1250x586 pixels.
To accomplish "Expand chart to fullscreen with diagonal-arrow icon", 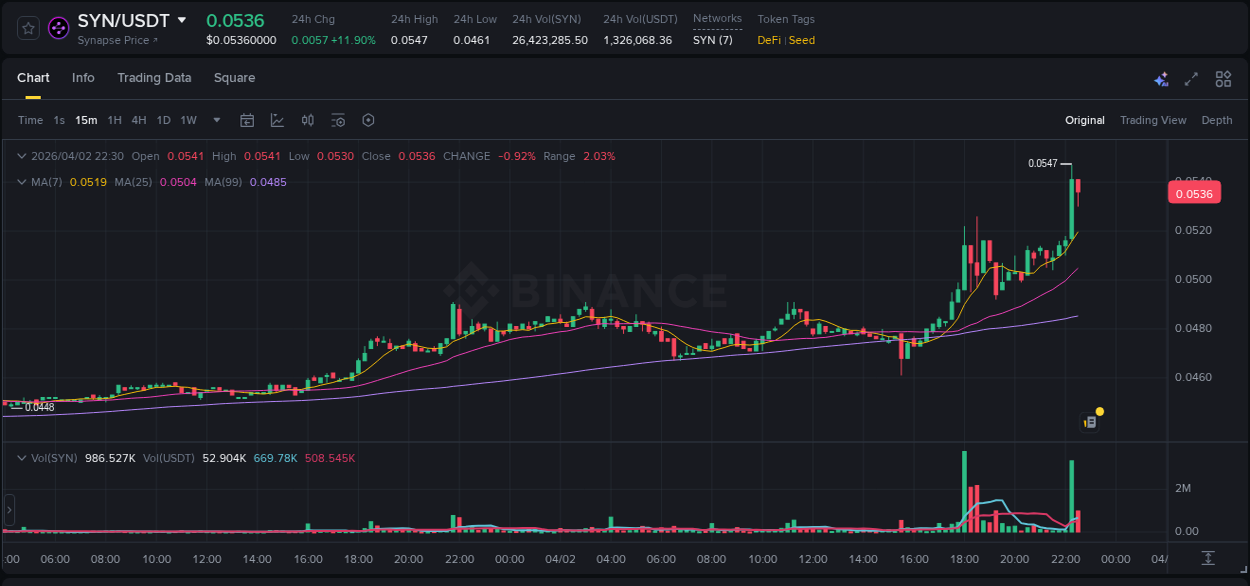I will (1192, 78).
